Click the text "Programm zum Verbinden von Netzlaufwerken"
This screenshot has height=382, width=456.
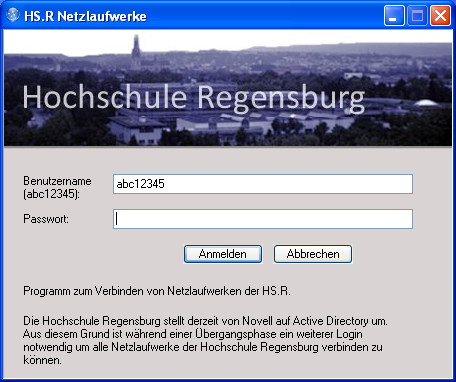[x=133, y=291]
